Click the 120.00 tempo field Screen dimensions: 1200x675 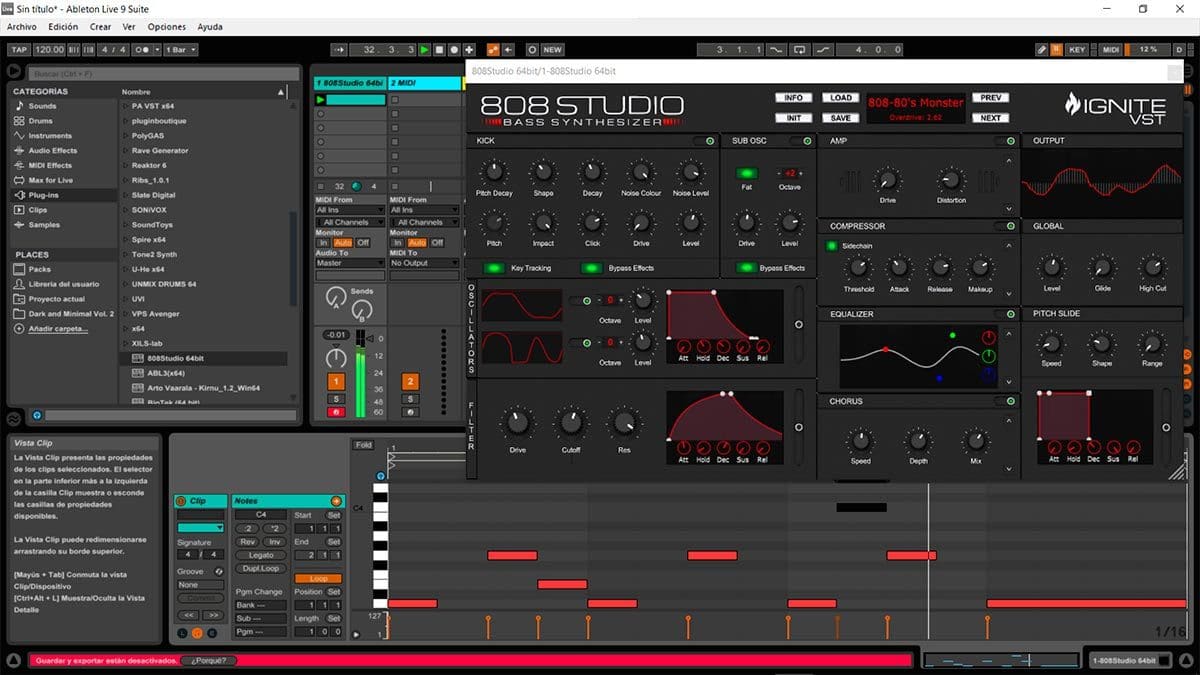pos(49,49)
